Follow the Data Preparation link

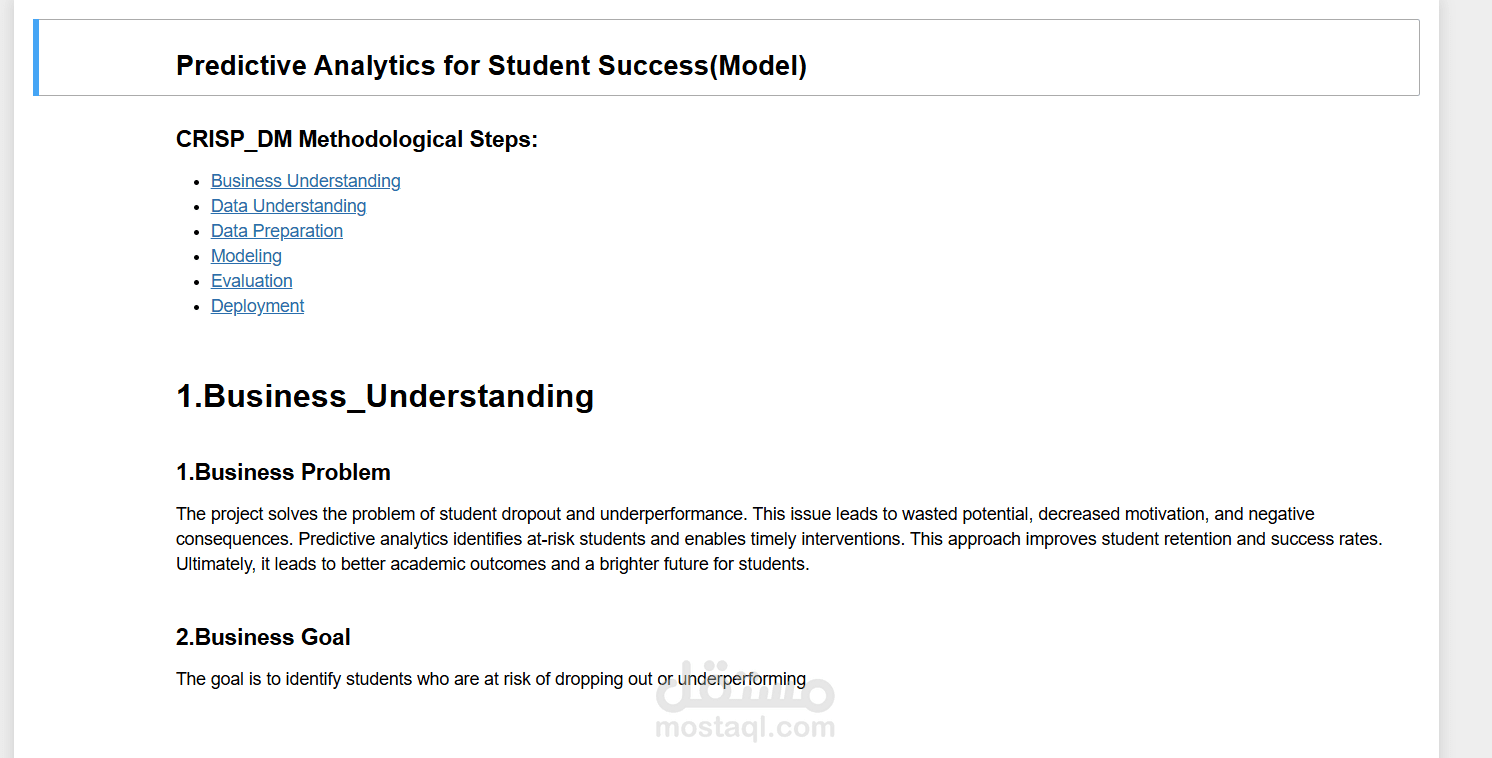[276, 231]
